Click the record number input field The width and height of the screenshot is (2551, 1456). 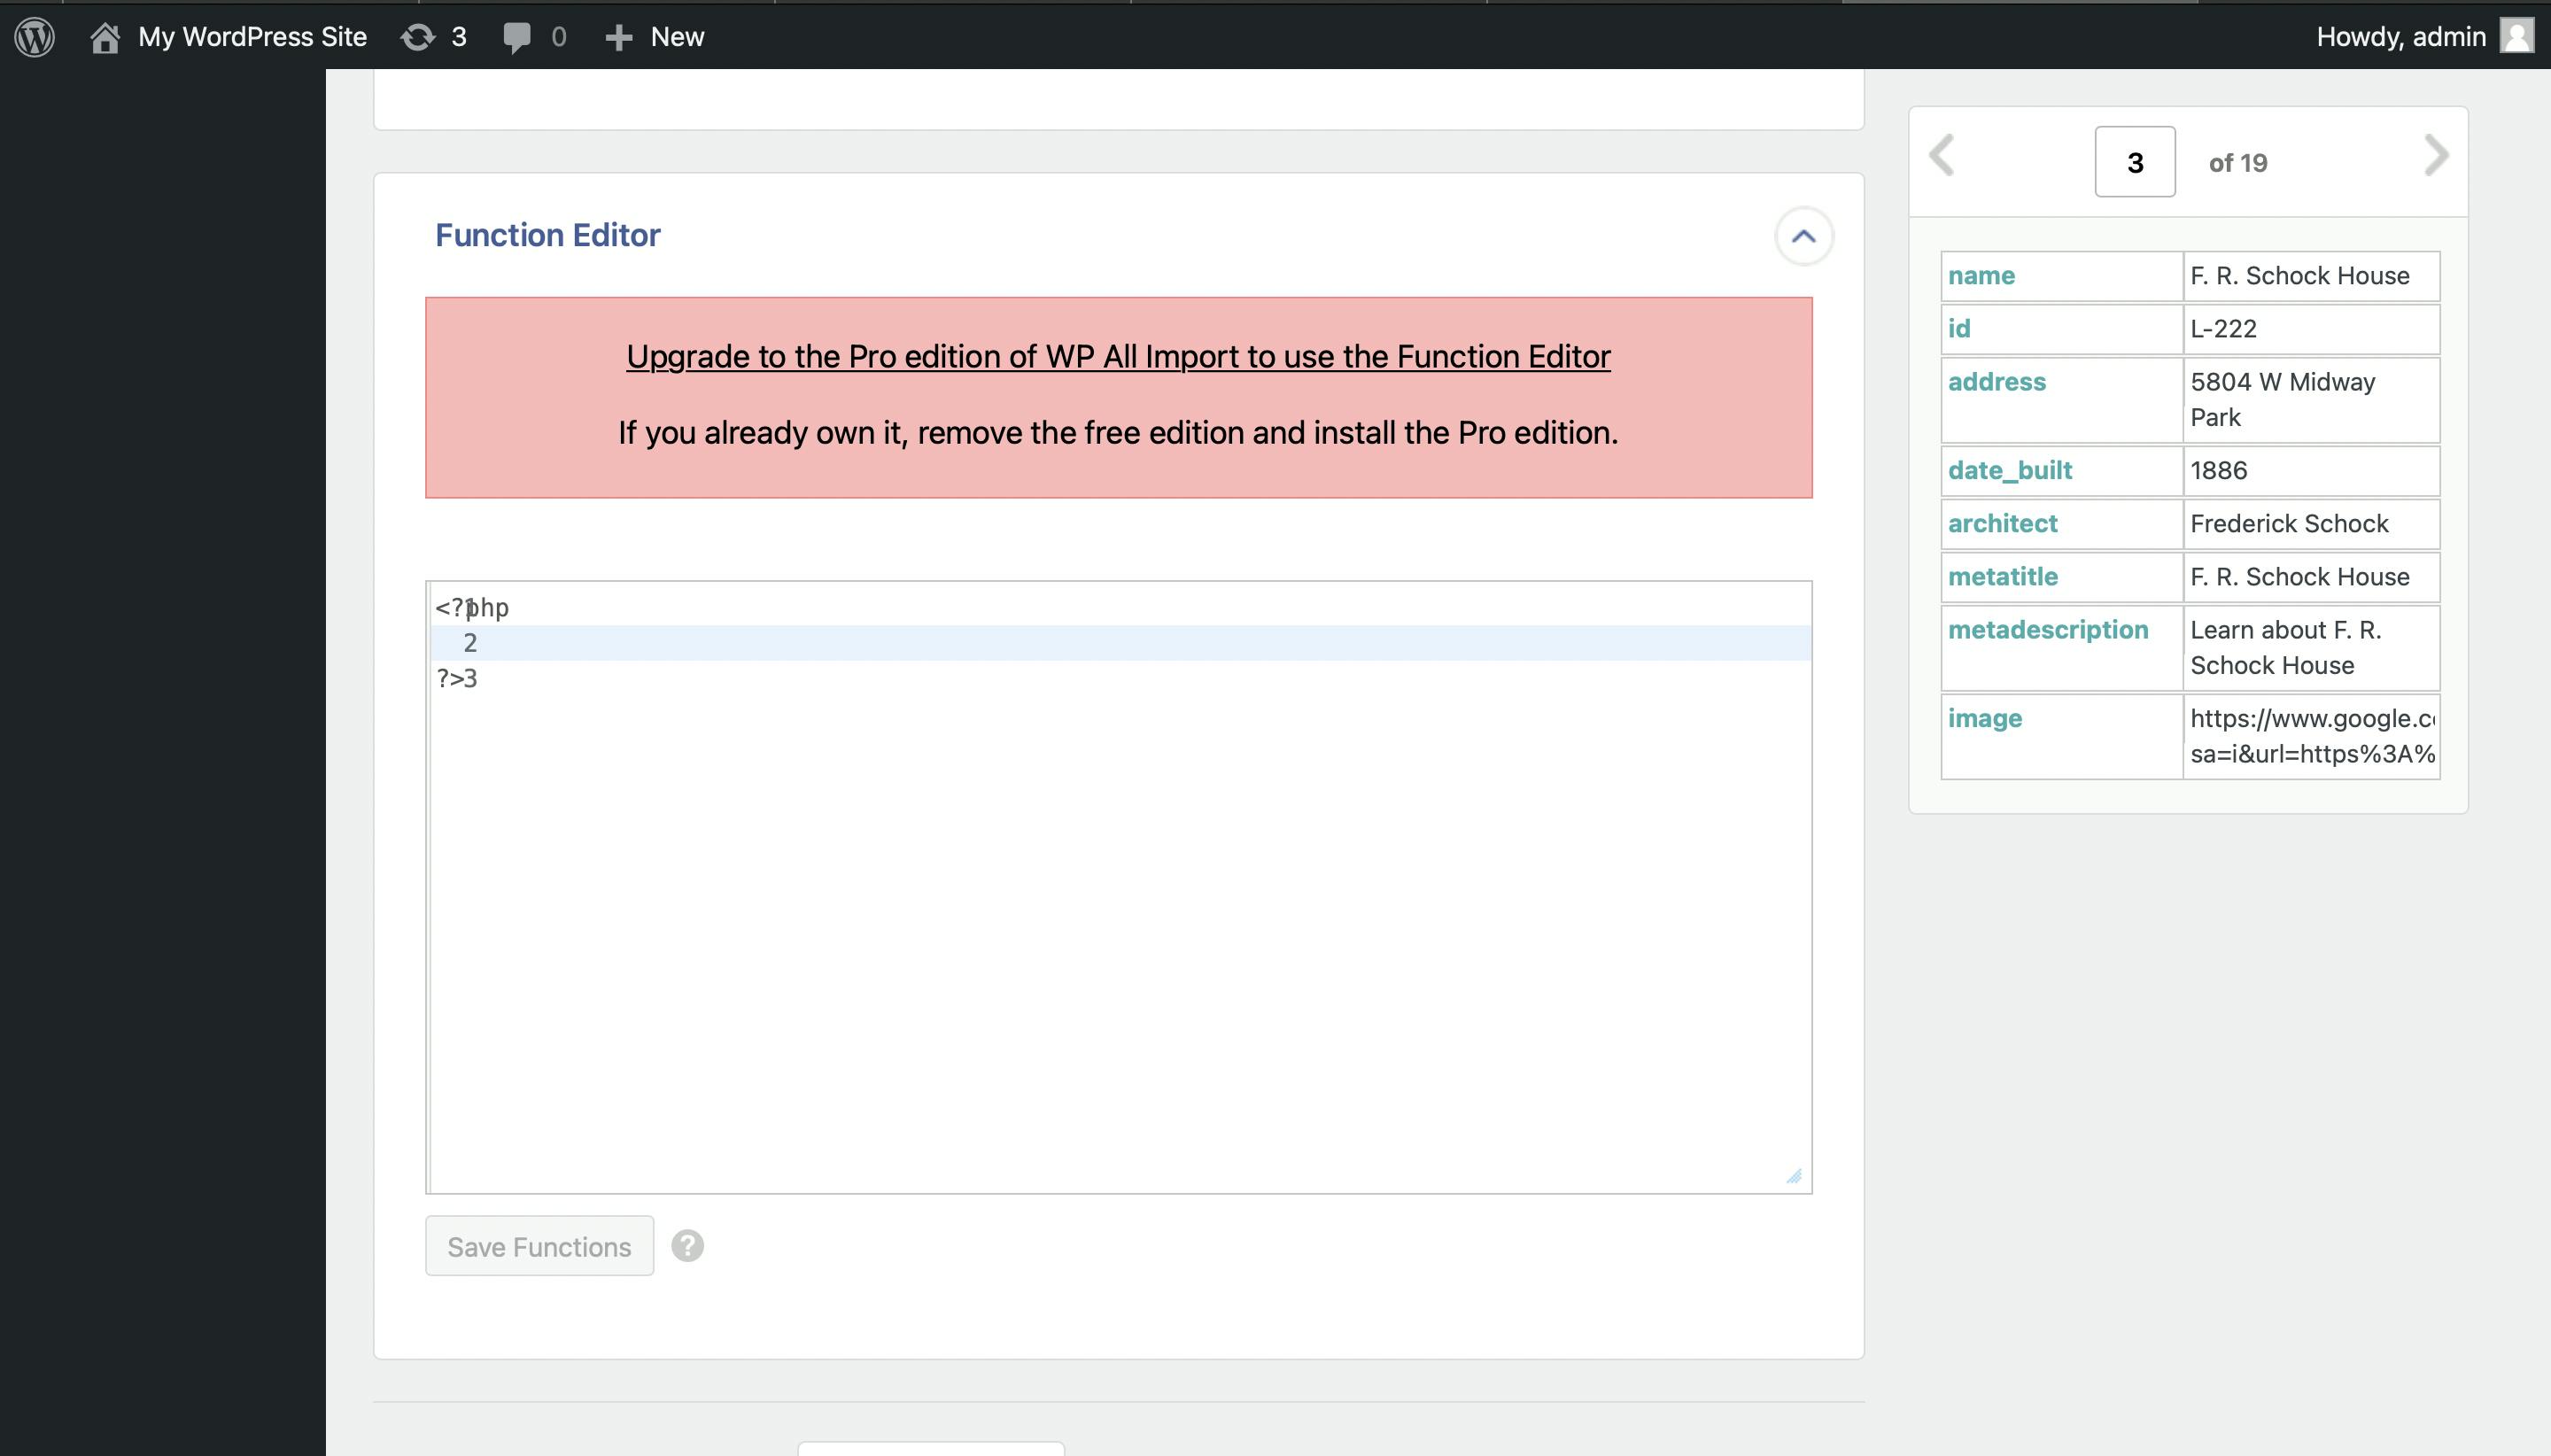click(x=2134, y=162)
